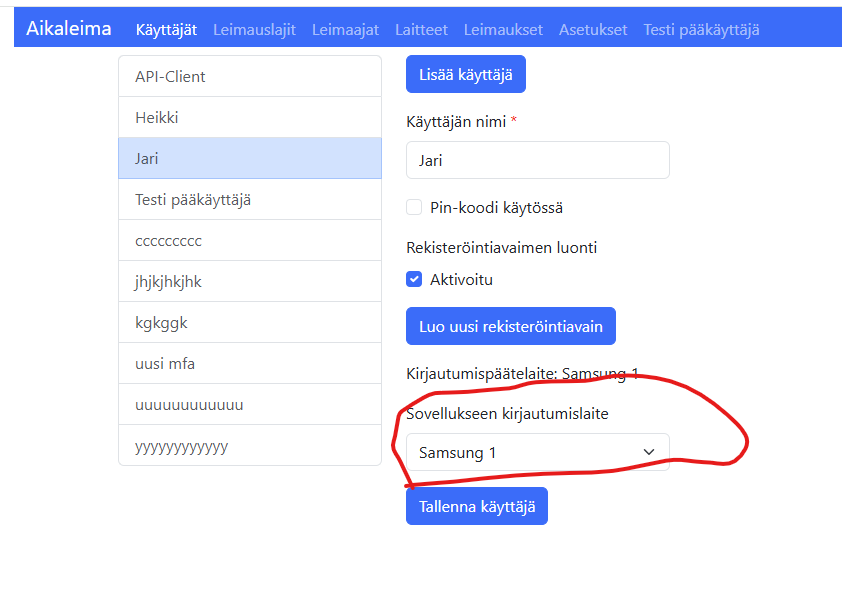Select API-Client from the user list
The image size is (842, 590).
pos(250,75)
